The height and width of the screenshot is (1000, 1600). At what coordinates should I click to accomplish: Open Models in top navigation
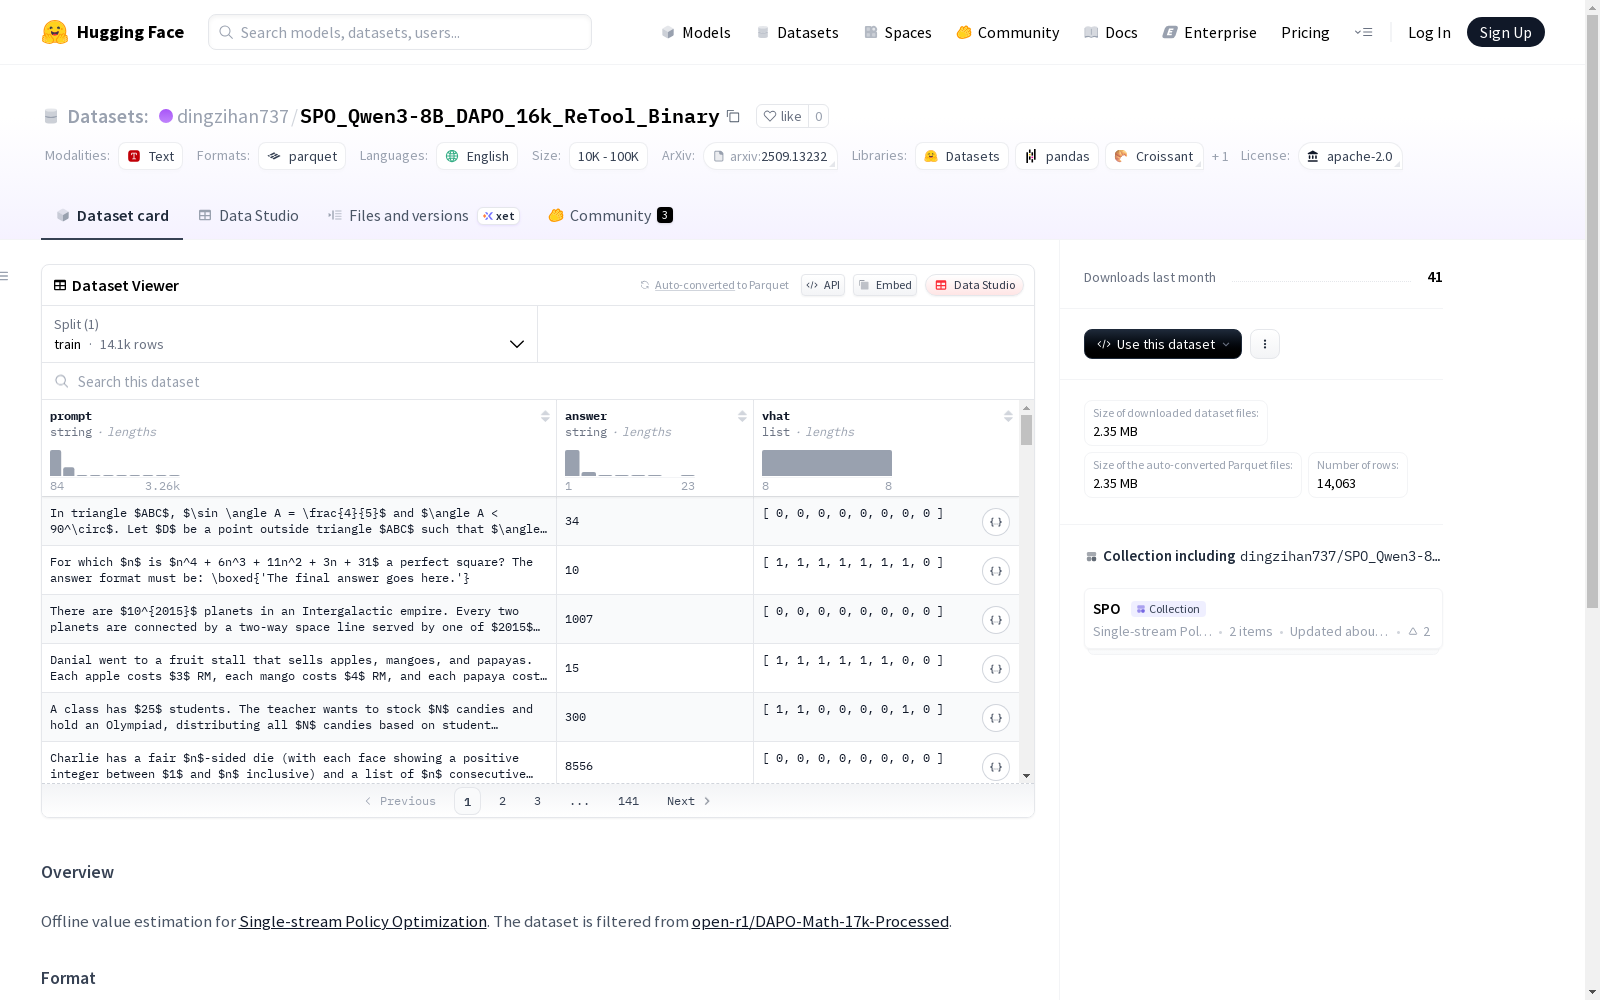pyautogui.click(x=696, y=32)
